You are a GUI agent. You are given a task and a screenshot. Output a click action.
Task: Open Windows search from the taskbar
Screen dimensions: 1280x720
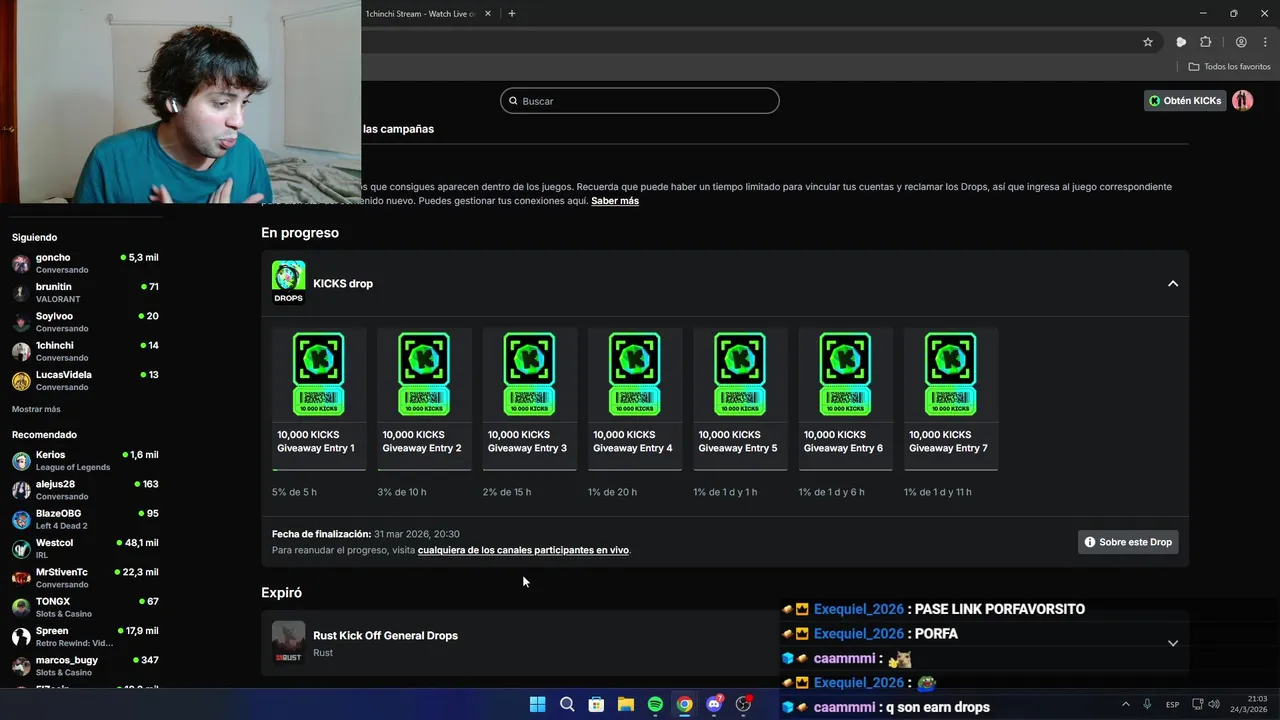coord(567,704)
